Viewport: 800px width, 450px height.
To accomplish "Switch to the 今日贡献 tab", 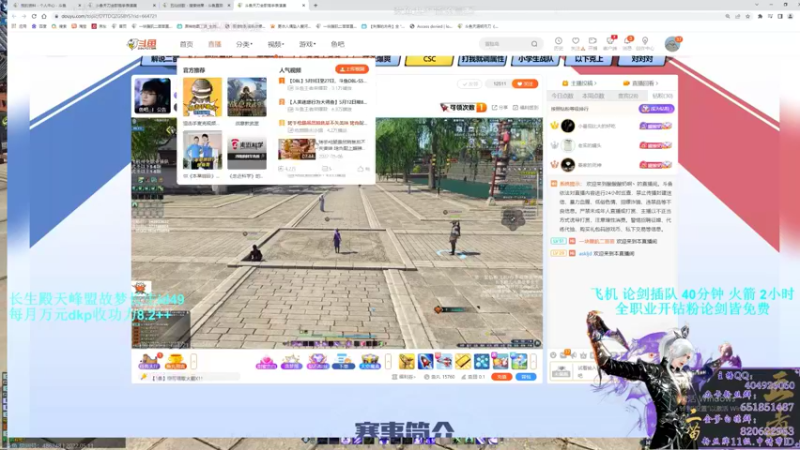I will pyautogui.click(x=562, y=96).
